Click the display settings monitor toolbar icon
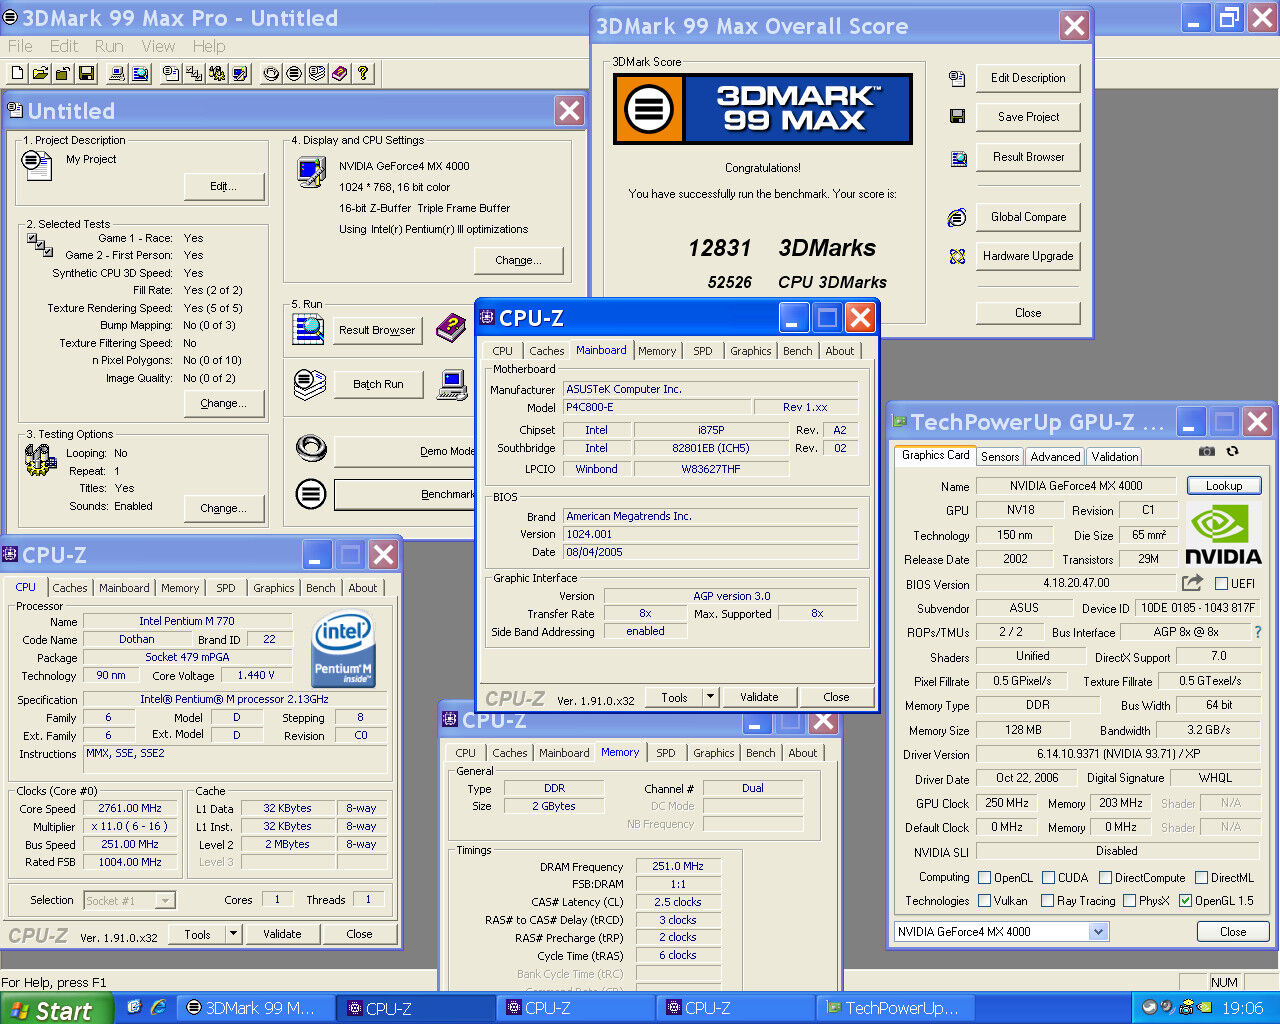 240,73
